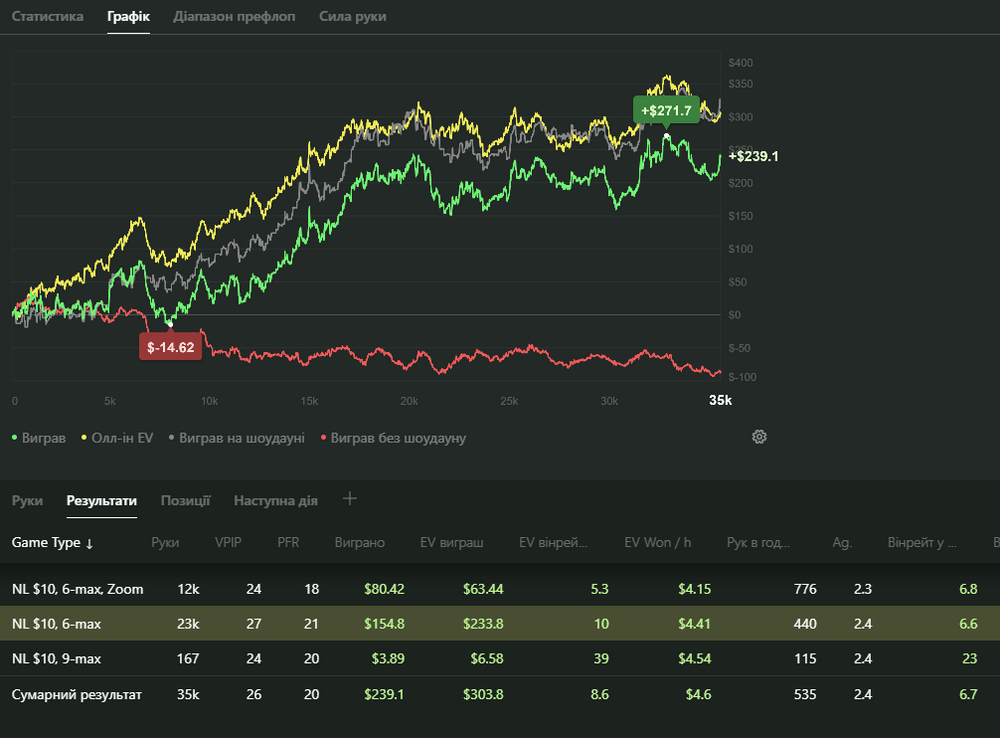The height and width of the screenshot is (738, 1000).
Task: Click sort arrow beside Game Type
Action: click(x=89, y=543)
